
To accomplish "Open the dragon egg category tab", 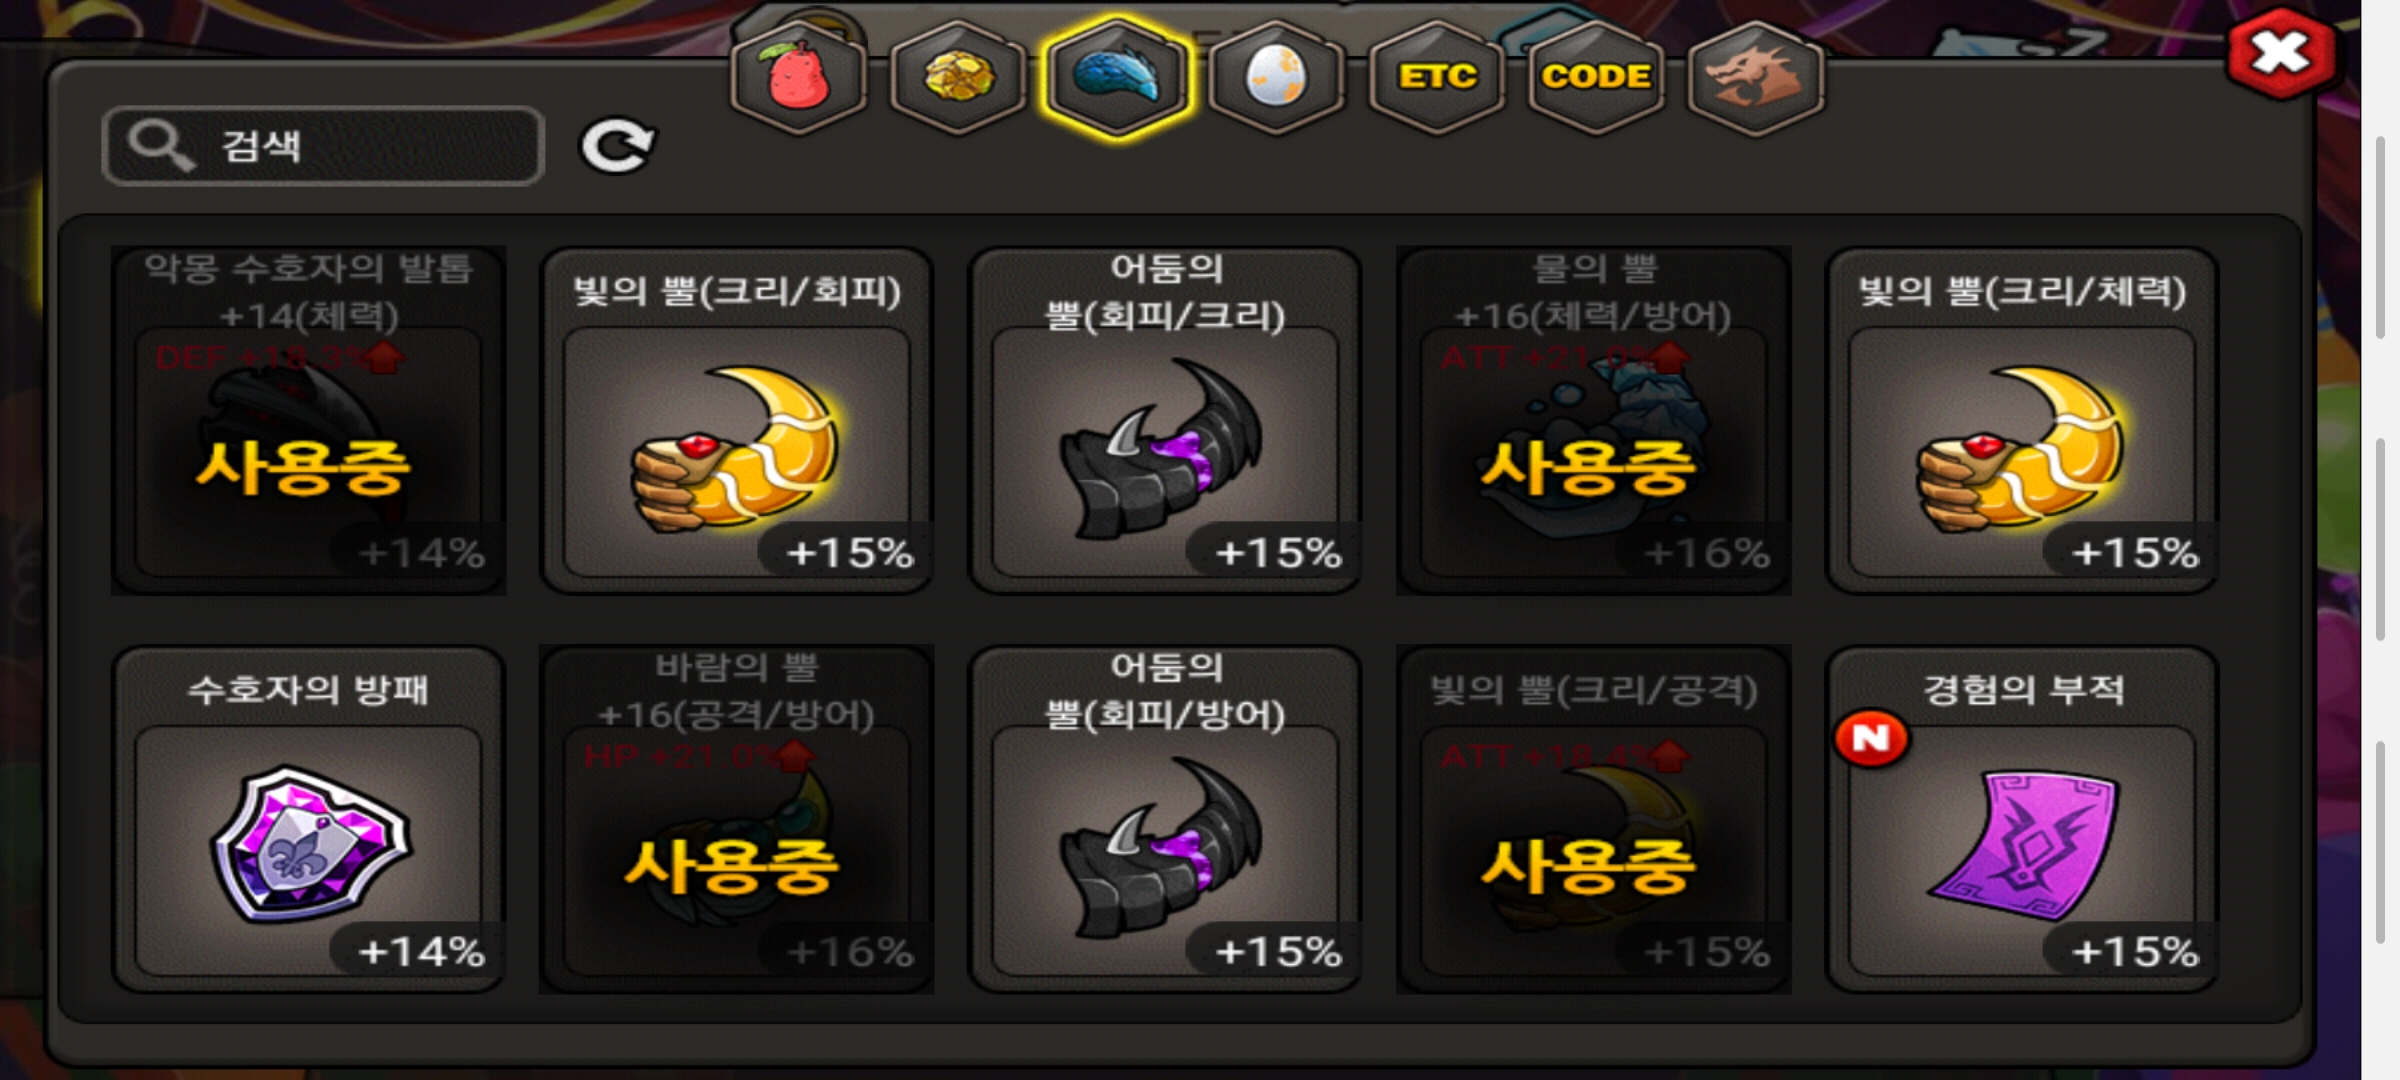I will point(1276,78).
